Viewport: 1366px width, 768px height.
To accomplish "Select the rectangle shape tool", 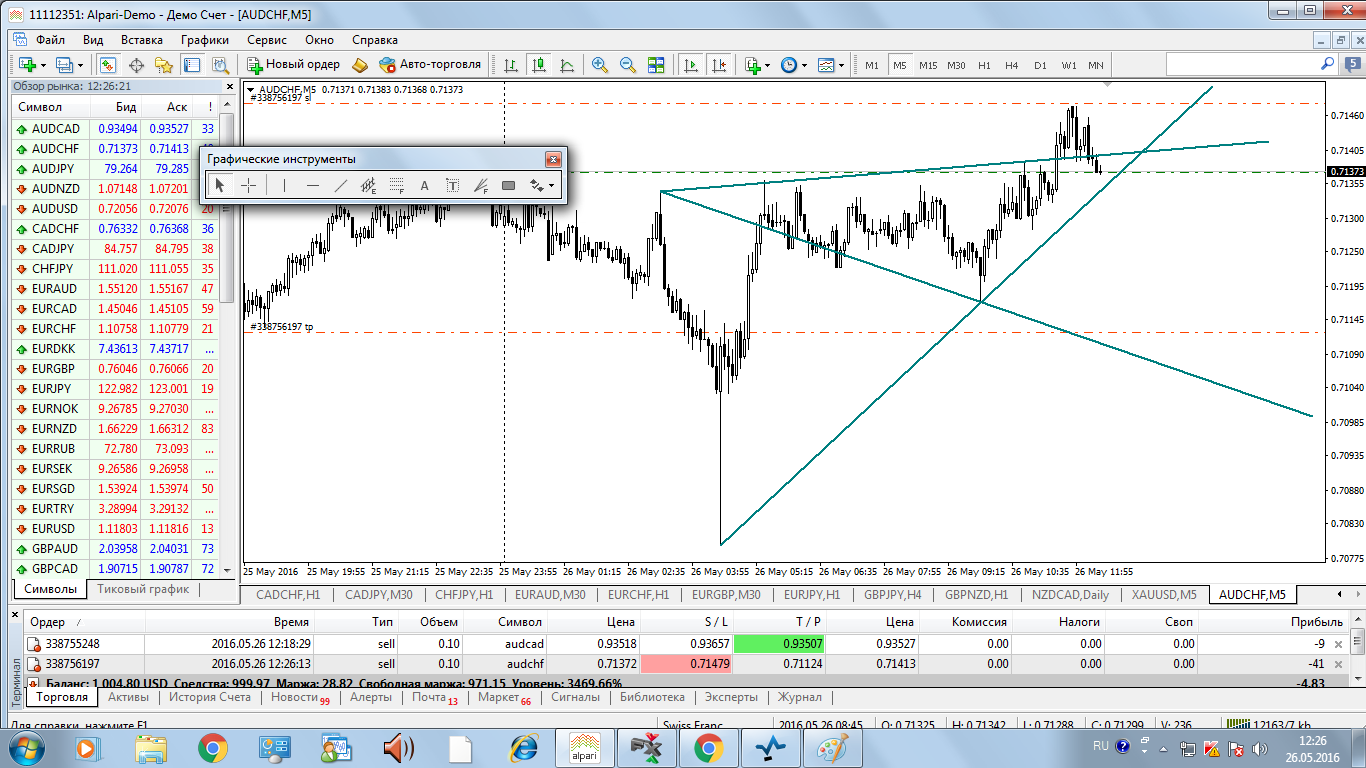I will [x=508, y=185].
